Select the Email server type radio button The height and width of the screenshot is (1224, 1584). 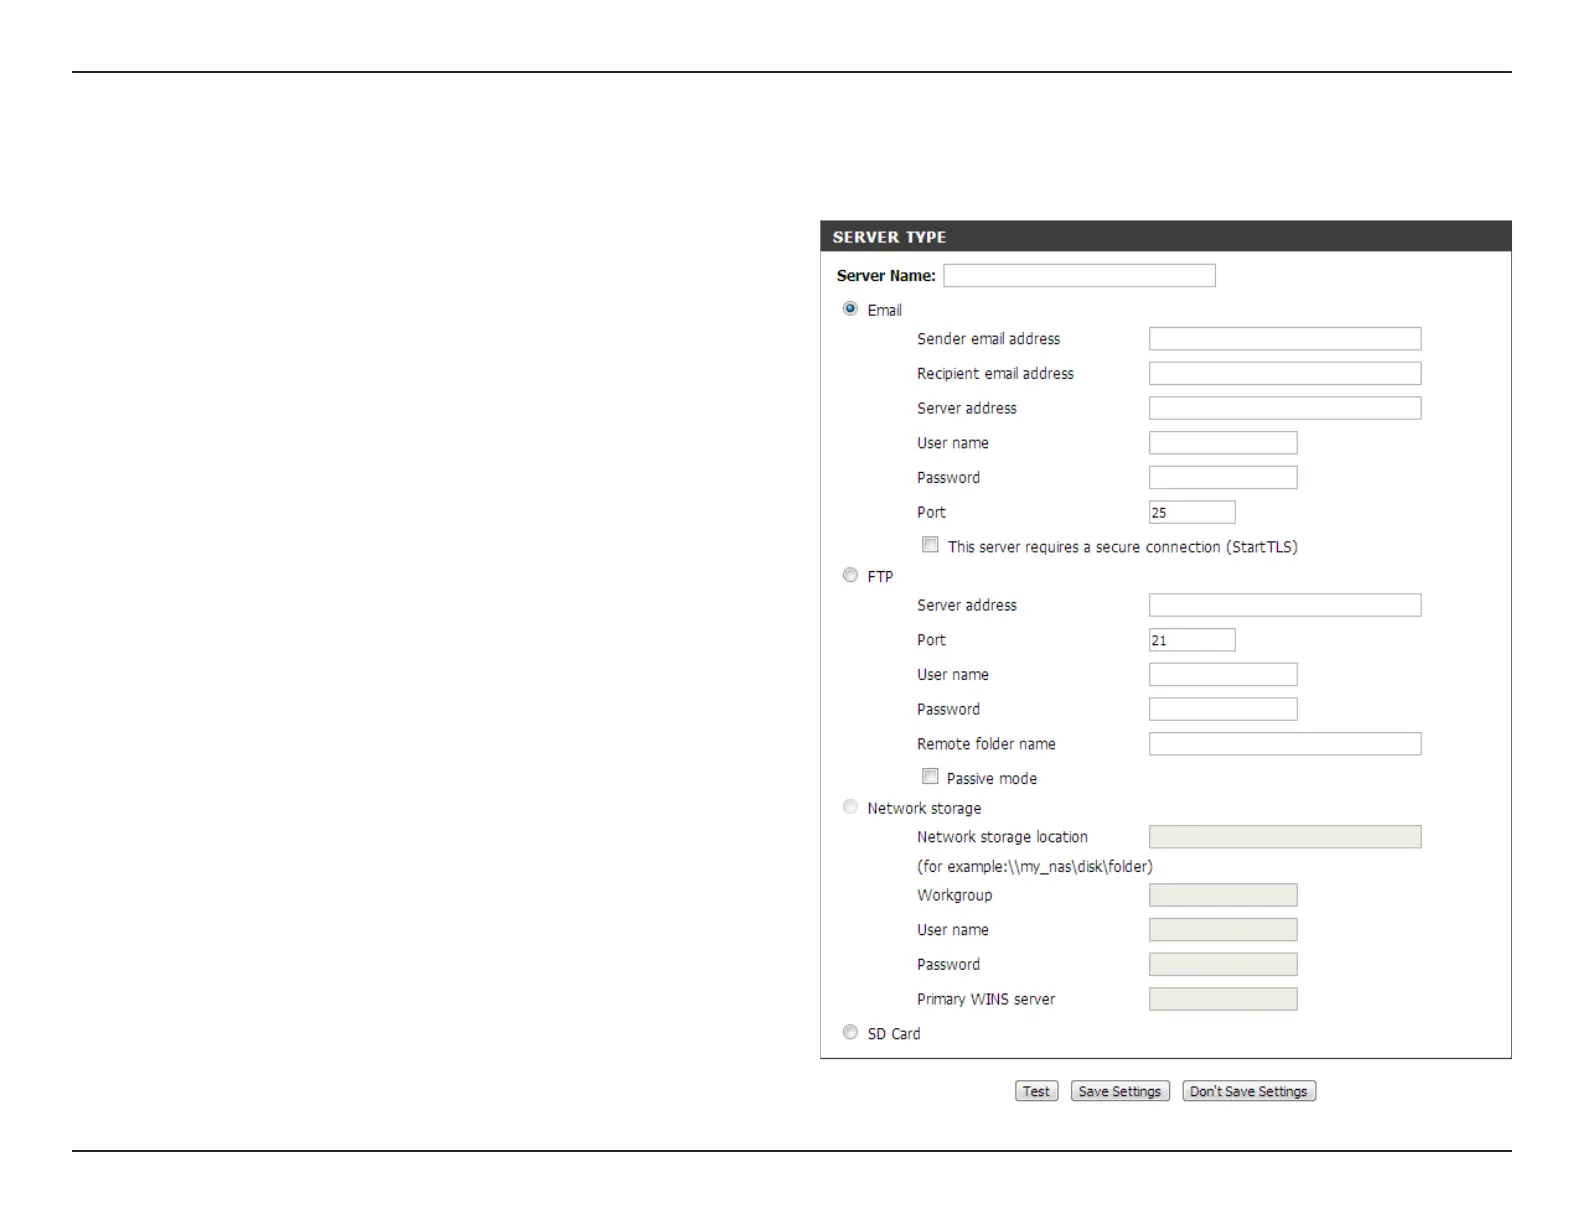[x=850, y=309]
